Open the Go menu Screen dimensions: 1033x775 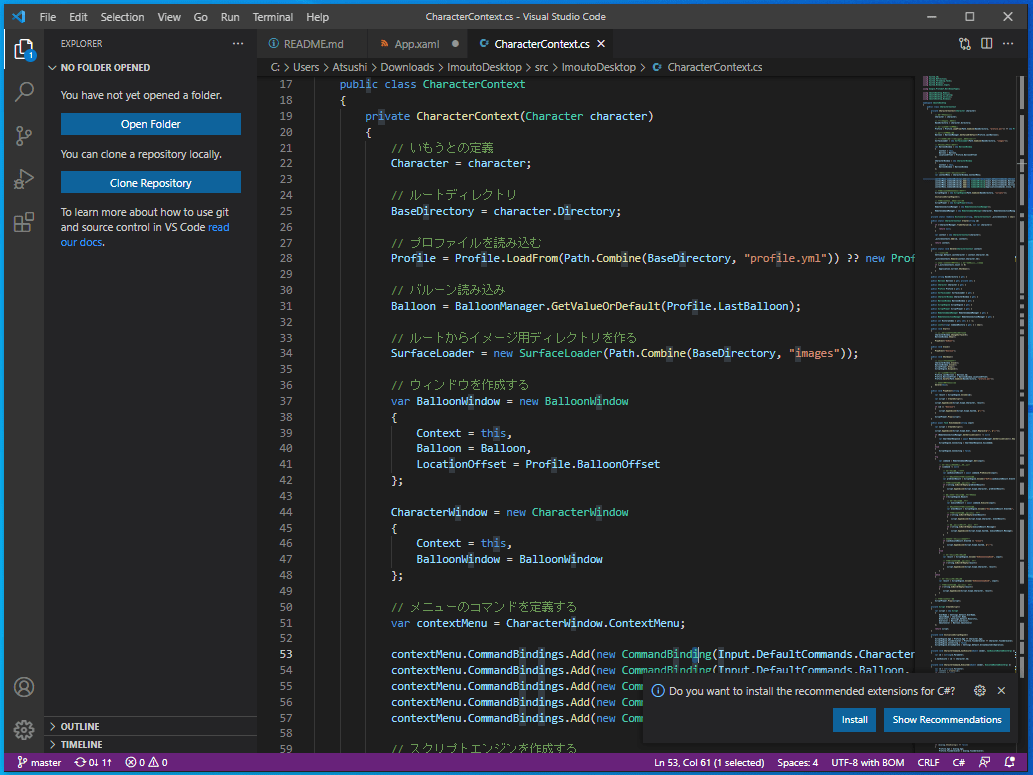200,17
